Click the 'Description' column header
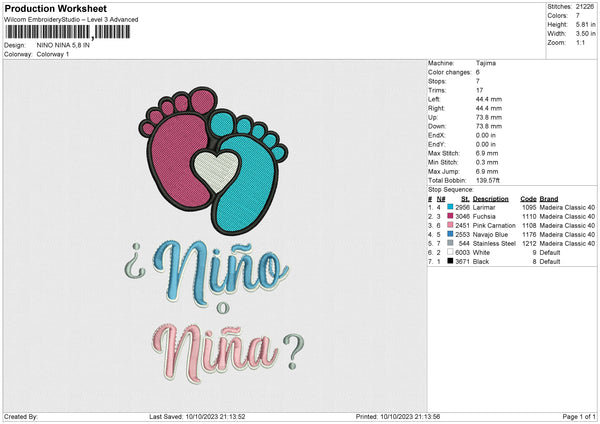Viewport: 600px width, 424px height. [x=491, y=199]
